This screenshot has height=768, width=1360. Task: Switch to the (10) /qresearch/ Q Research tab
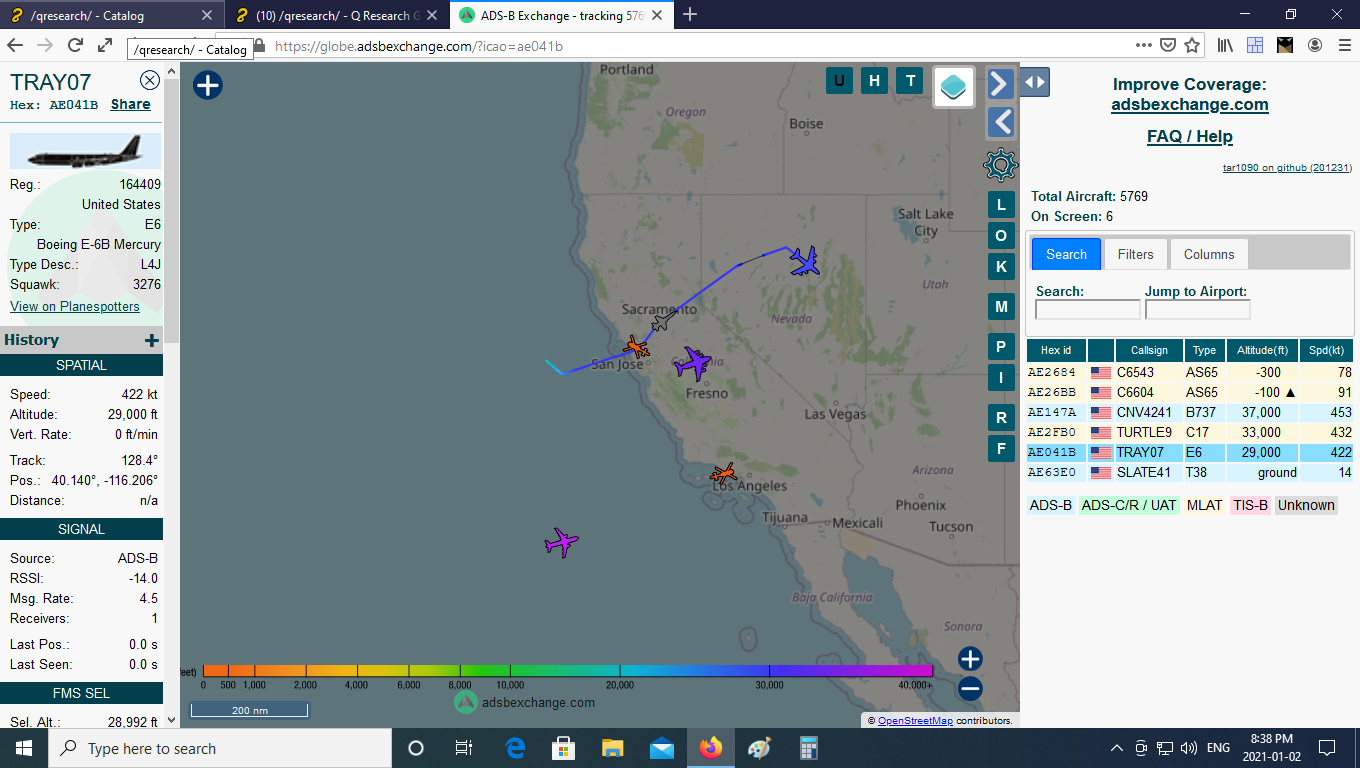pos(336,15)
